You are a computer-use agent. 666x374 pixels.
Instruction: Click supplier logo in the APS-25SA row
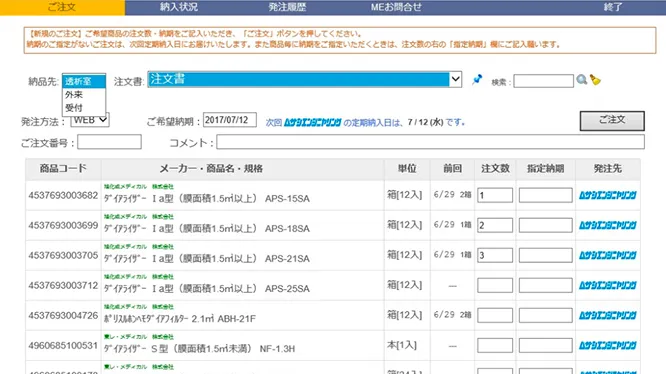point(608,285)
